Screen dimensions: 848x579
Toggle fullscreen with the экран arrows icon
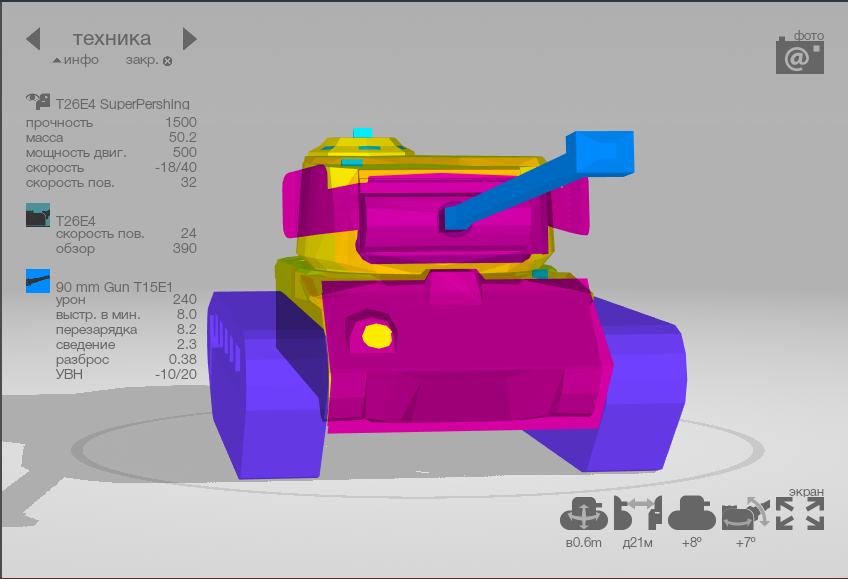click(x=800, y=513)
